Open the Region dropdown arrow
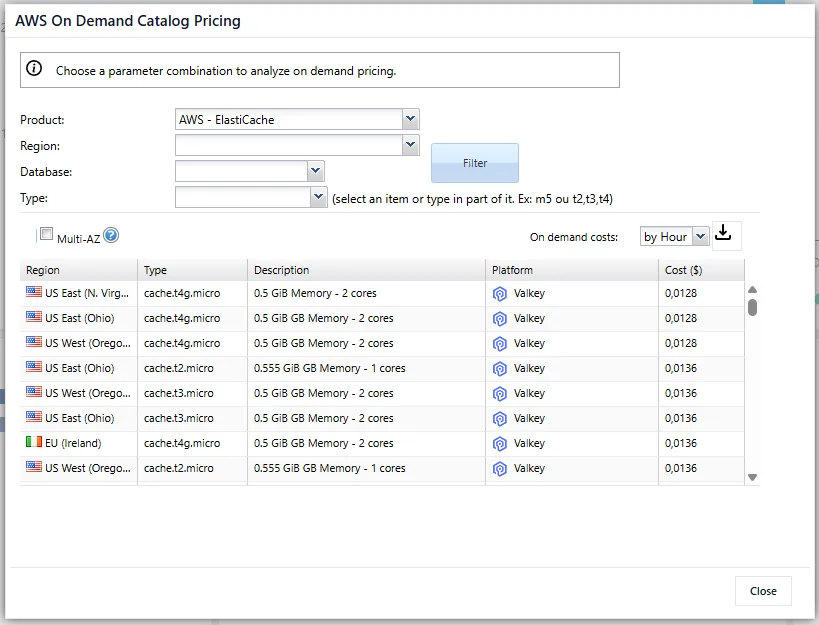819x625 pixels. [x=411, y=145]
